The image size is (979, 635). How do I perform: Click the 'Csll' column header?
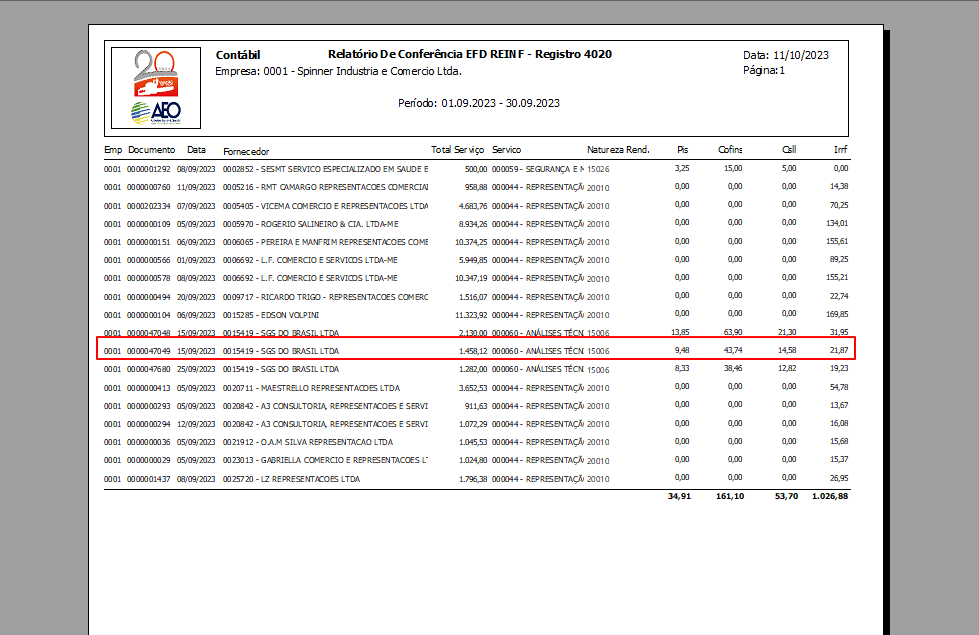[789, 150]
